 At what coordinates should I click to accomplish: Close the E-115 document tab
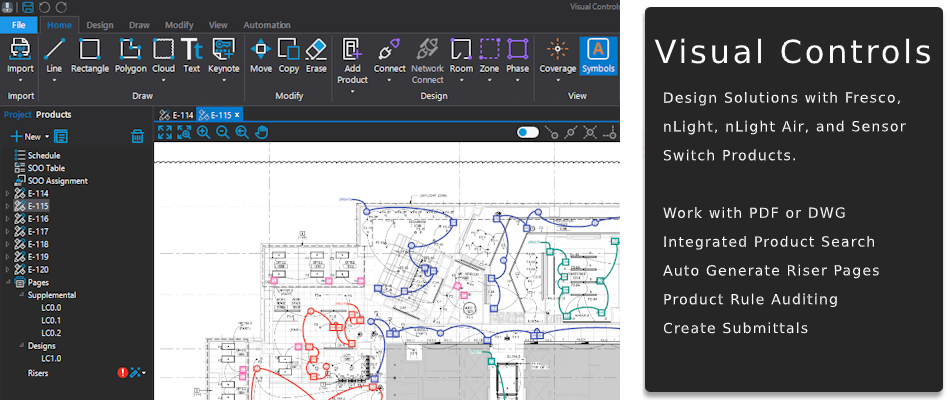pyautogui.click(x=238, y=115)
